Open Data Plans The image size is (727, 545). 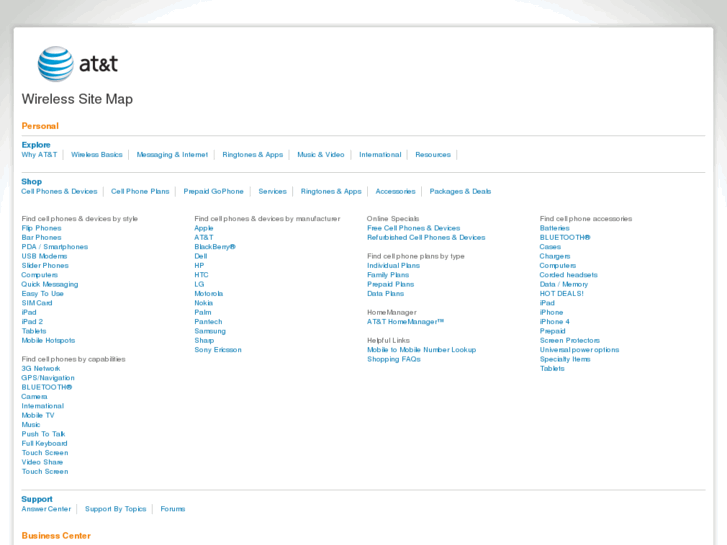click(385, 293)
